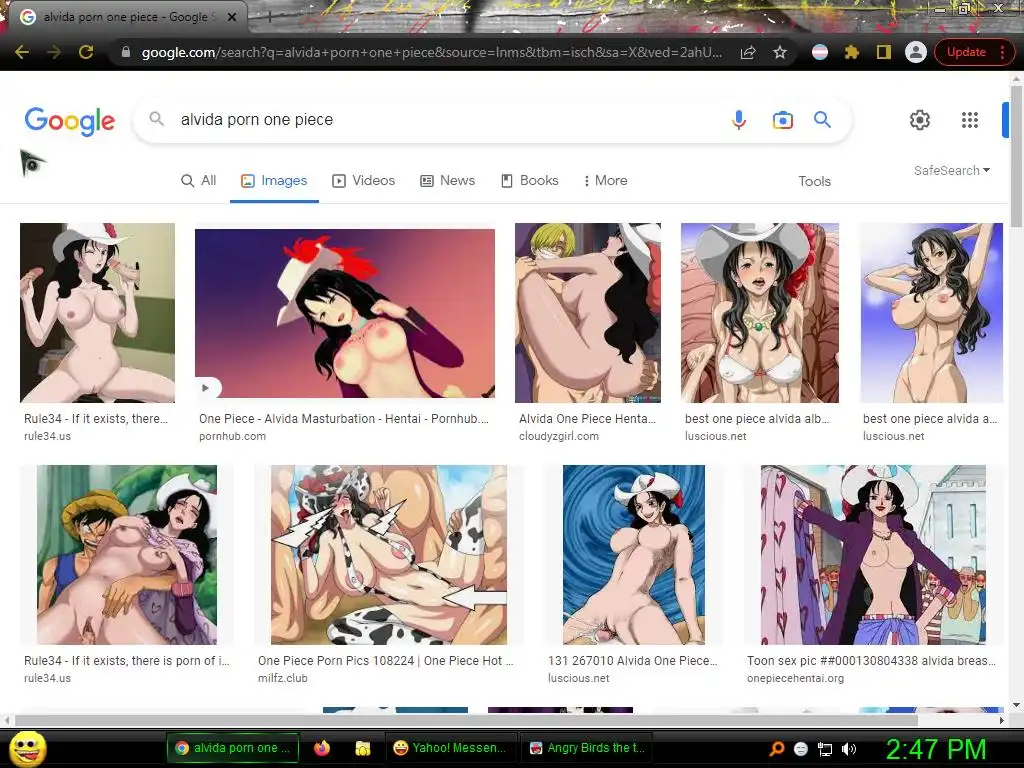Click the round face icon in system tray
1024x768 pixels.
(x=801, y=749)
